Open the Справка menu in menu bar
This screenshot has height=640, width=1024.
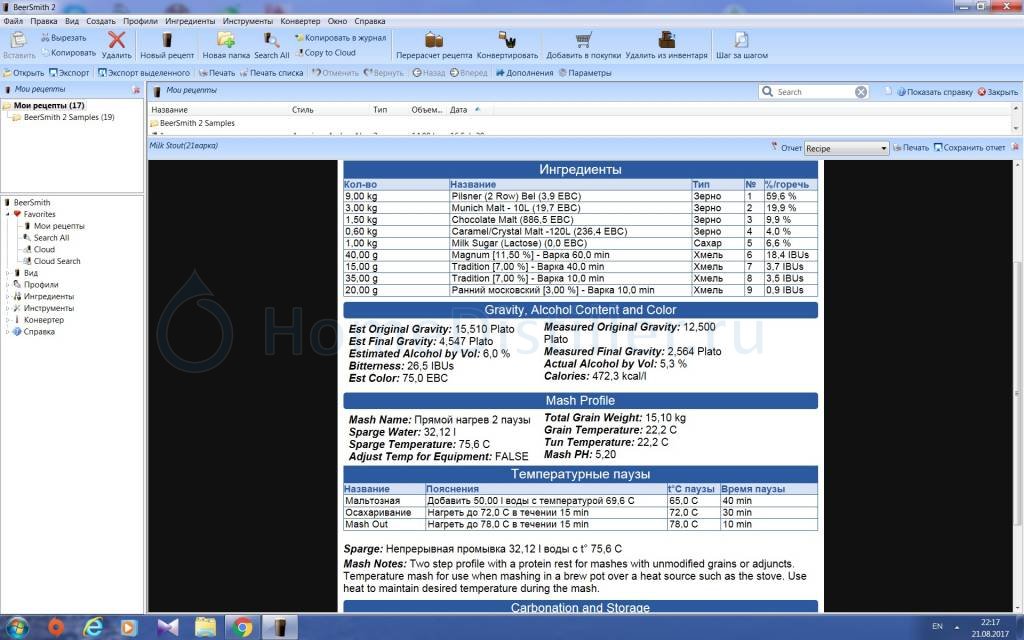pos(370,22)
